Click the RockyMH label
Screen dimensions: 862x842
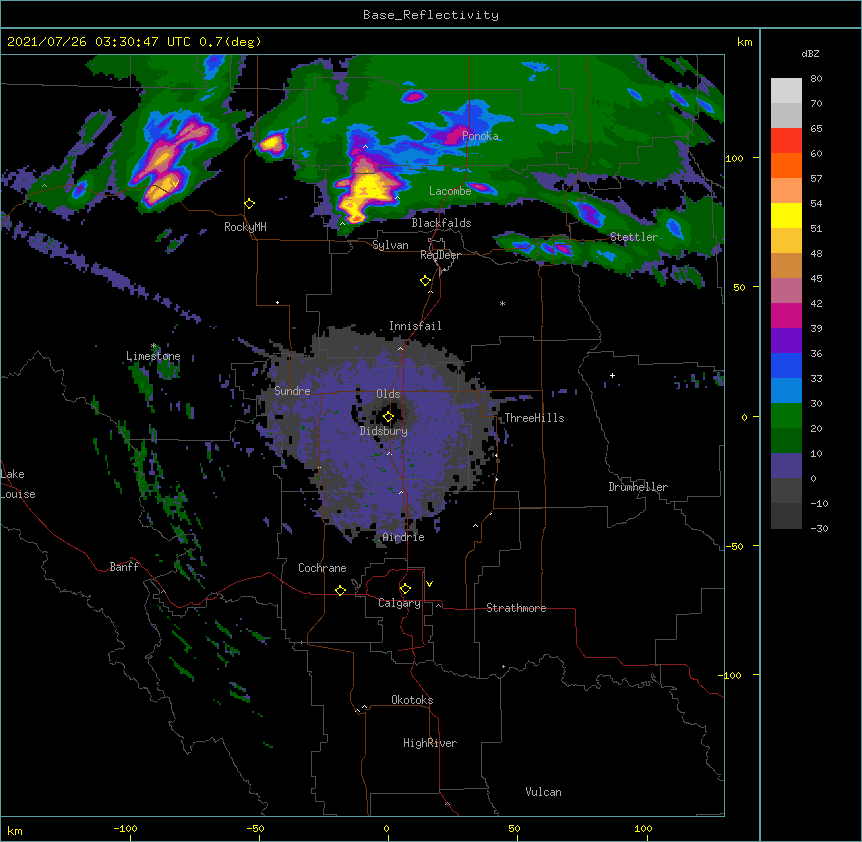245,227
